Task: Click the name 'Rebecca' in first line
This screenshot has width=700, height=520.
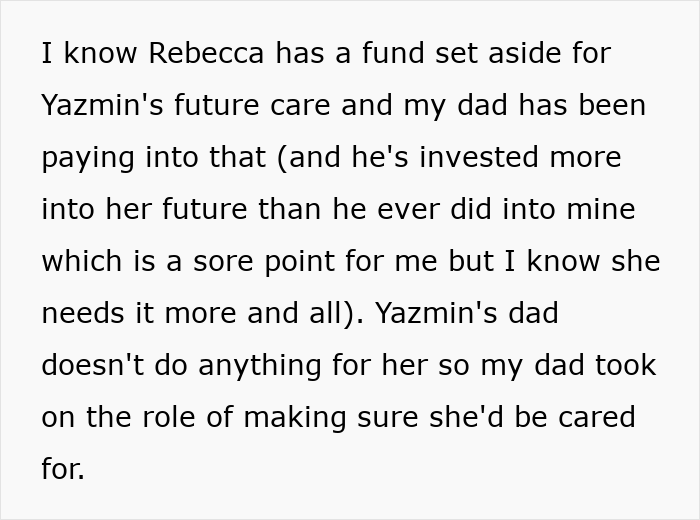Action: [x=206, y=53]
